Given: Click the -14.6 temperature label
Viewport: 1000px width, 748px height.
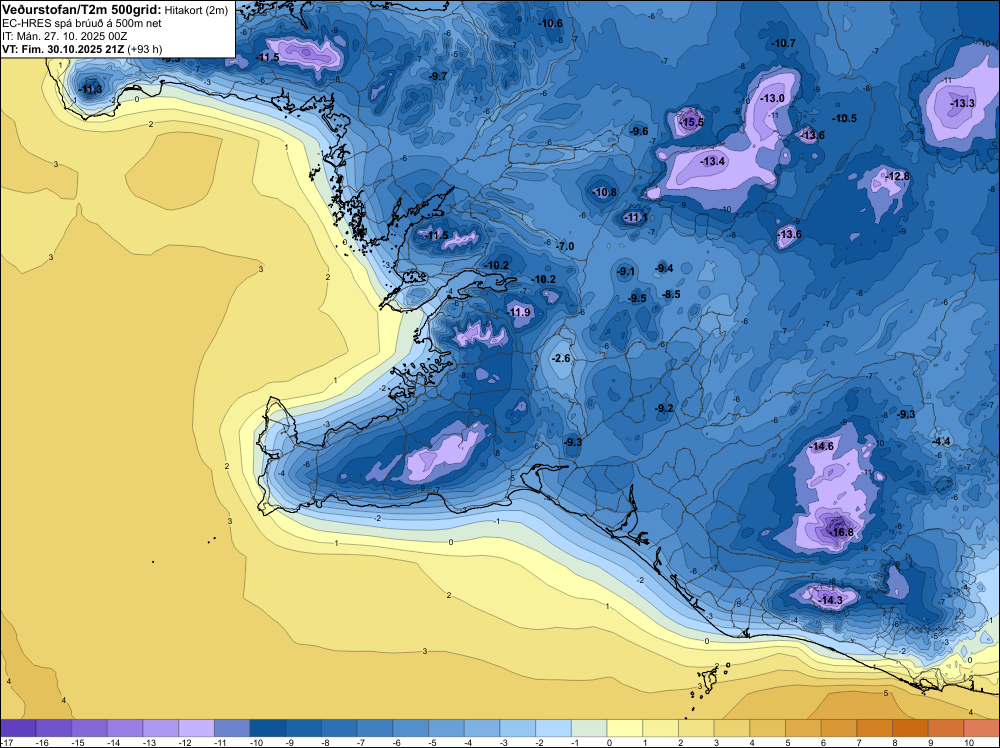Looking at the screenshot, I should (x=821, y=446).
